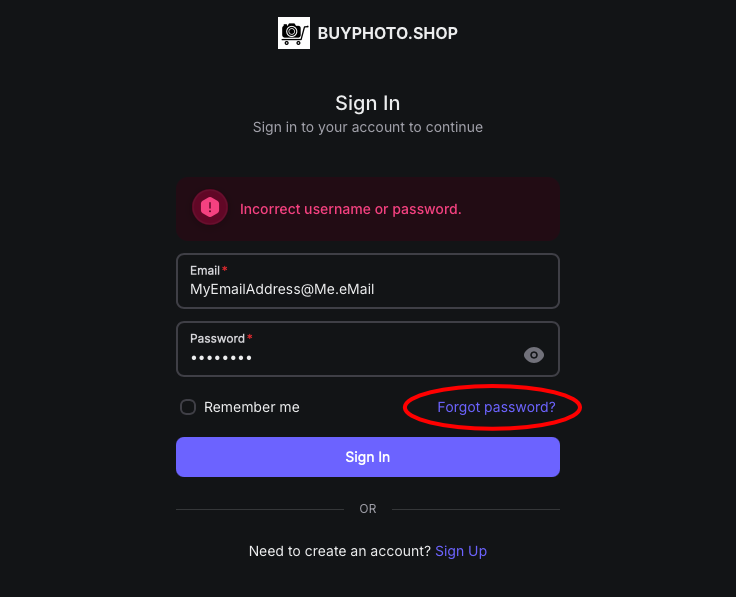Click the BUYPHOTO.SHOP brand name
Viewport: 736px width, 597px height.
tap(388, 33)
